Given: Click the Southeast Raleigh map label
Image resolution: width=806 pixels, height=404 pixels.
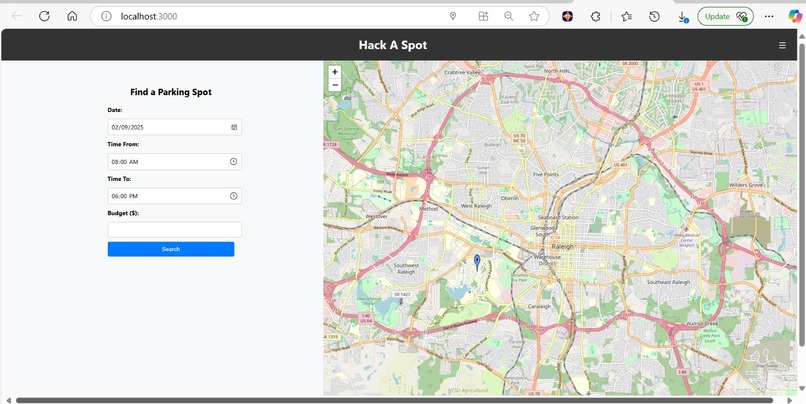Looking at the screenshot, I should pyautogui.click(x=668, y=282).
